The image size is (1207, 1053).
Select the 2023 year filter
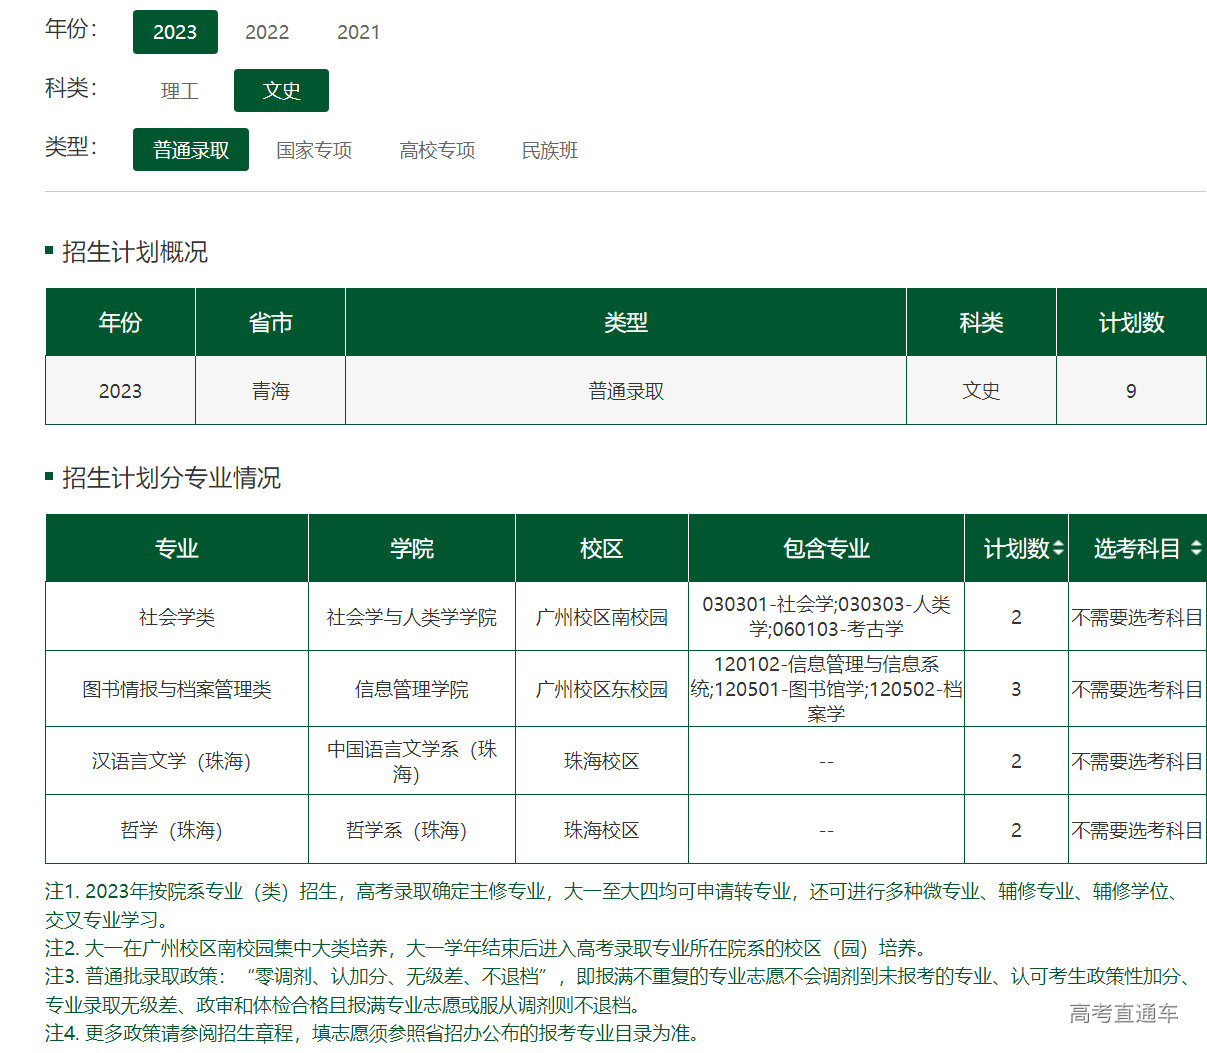[x=175, y=32]
